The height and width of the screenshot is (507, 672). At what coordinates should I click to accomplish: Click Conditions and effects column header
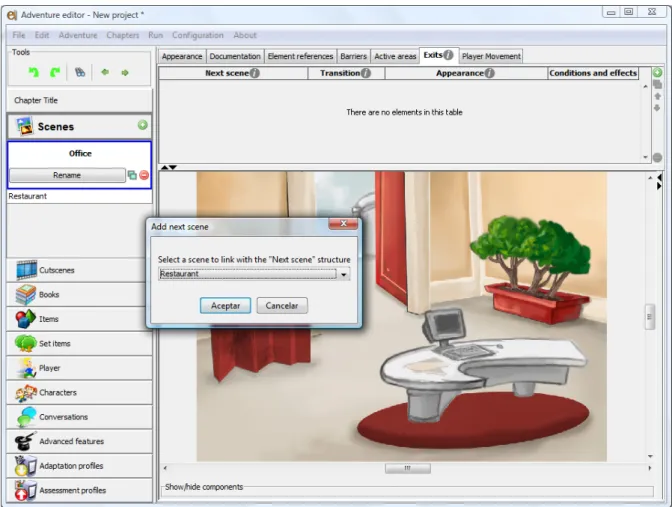pos(593,73)
